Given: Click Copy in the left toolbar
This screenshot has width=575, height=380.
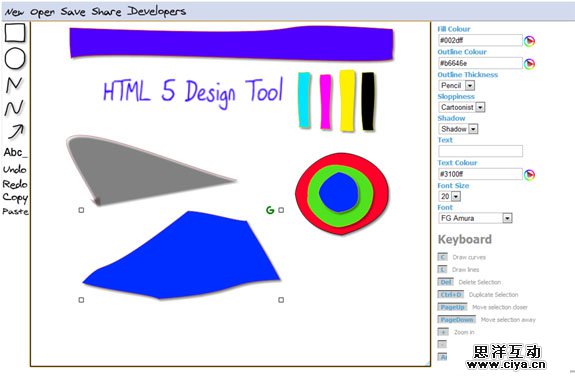Looking at the screenshot, I should click(x=15, y=198).
